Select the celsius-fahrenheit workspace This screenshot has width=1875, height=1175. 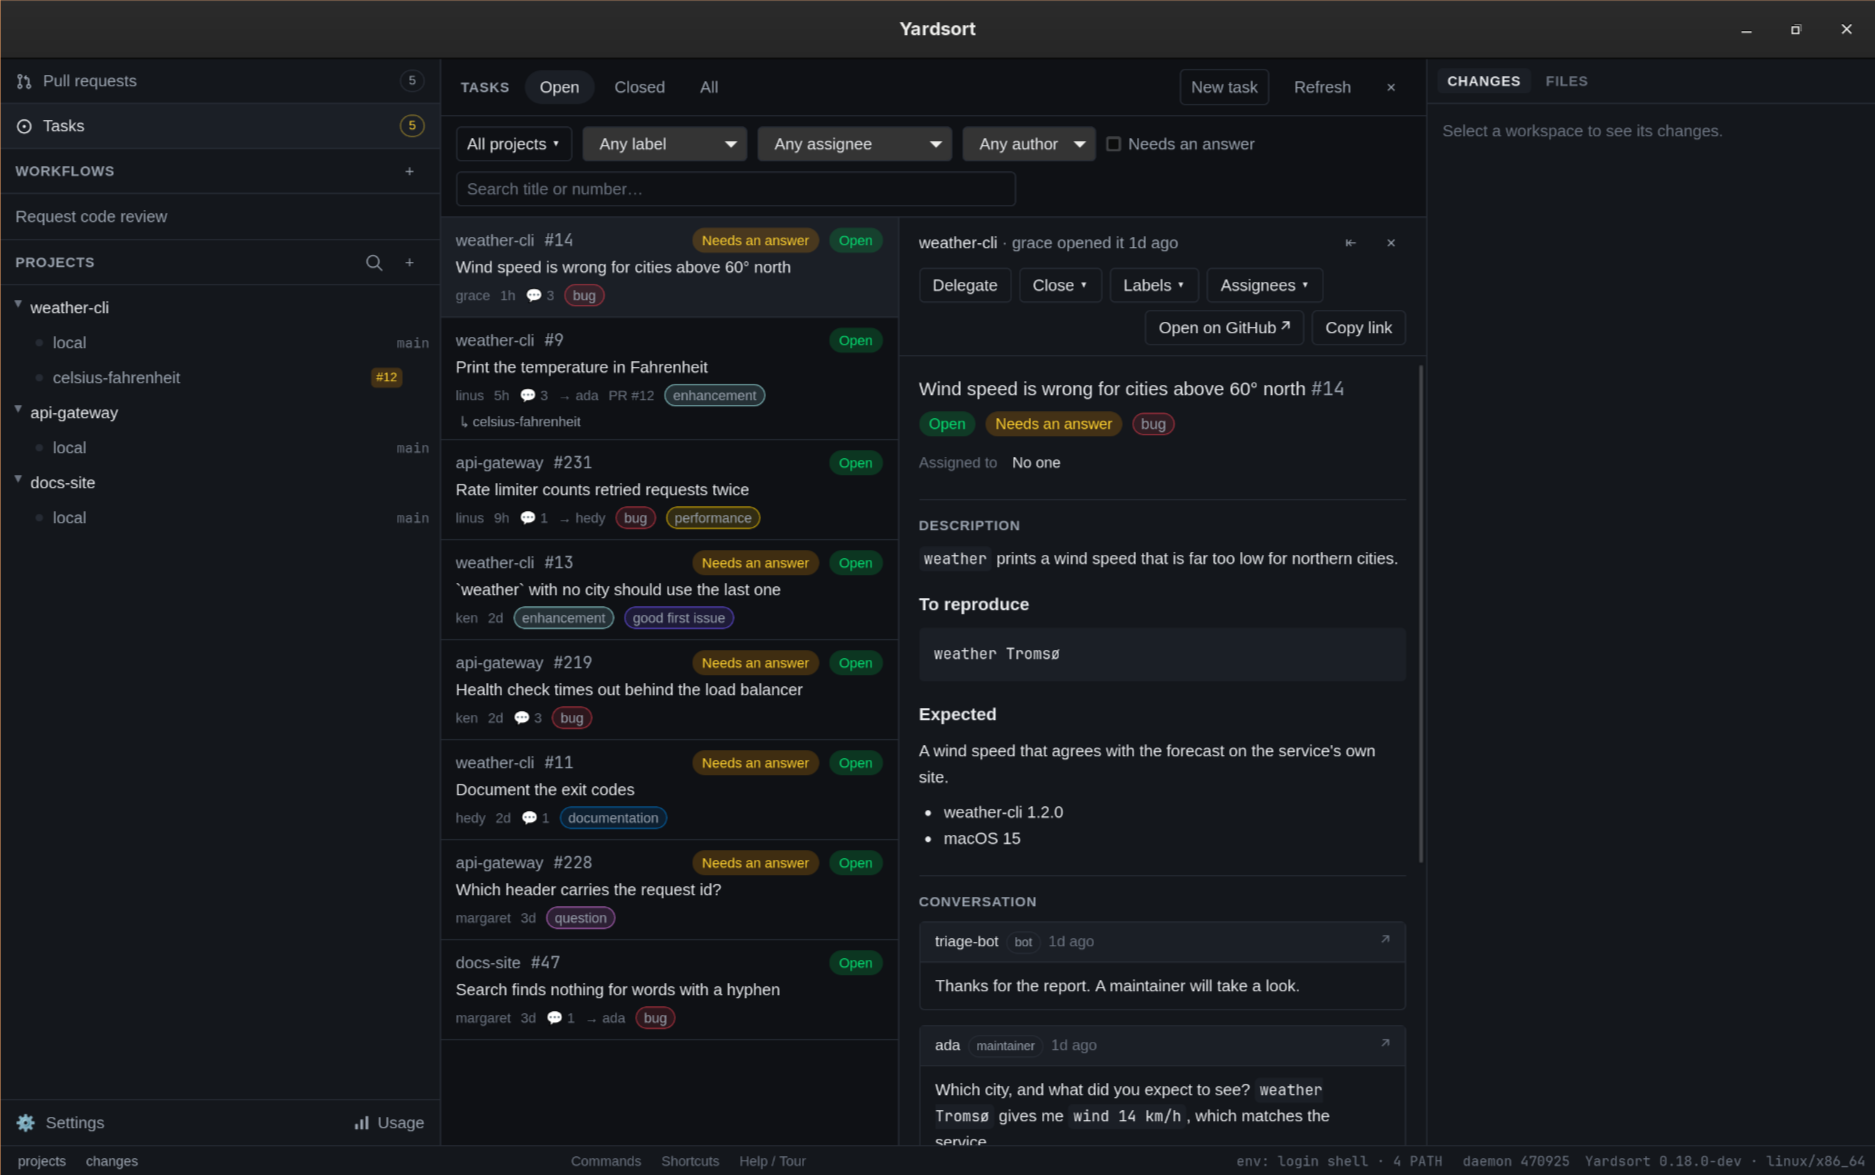pyautogui.click(x=220, y=378)
